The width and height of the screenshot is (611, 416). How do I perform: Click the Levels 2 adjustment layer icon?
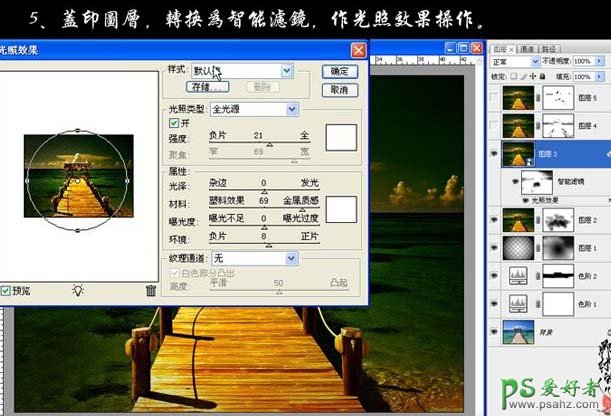coord(519,274)
